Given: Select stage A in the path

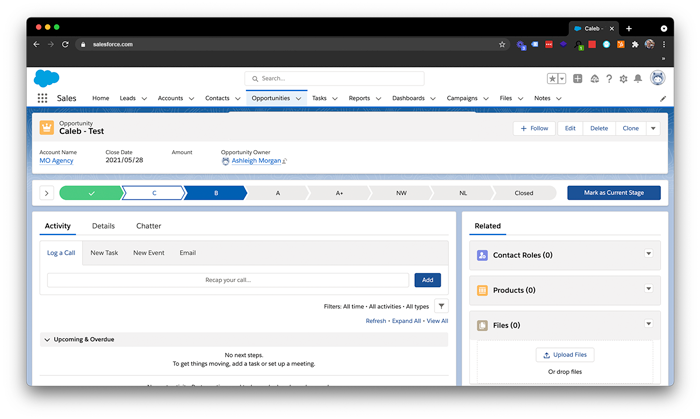Looking at the screenshot, I should pyautogui.click(x=278, y=193).
